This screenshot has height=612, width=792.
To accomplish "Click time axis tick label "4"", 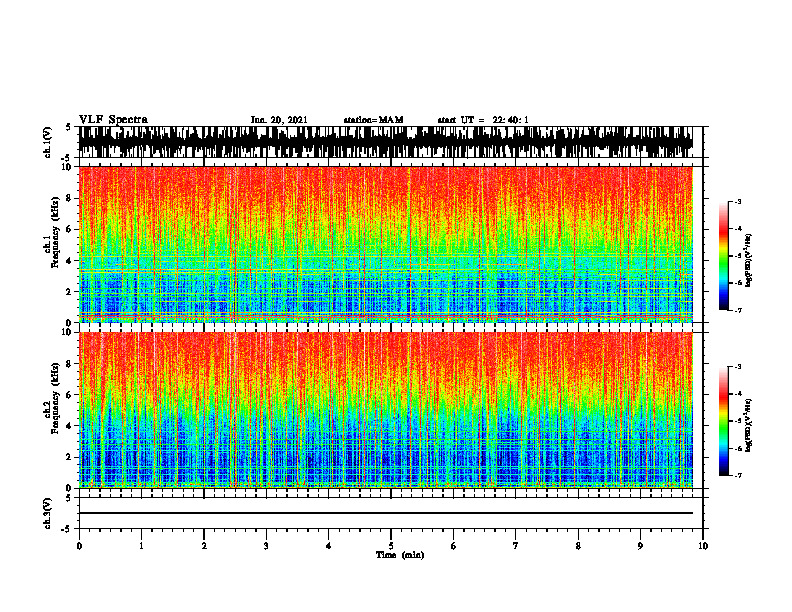I will (x=329, y=546).
